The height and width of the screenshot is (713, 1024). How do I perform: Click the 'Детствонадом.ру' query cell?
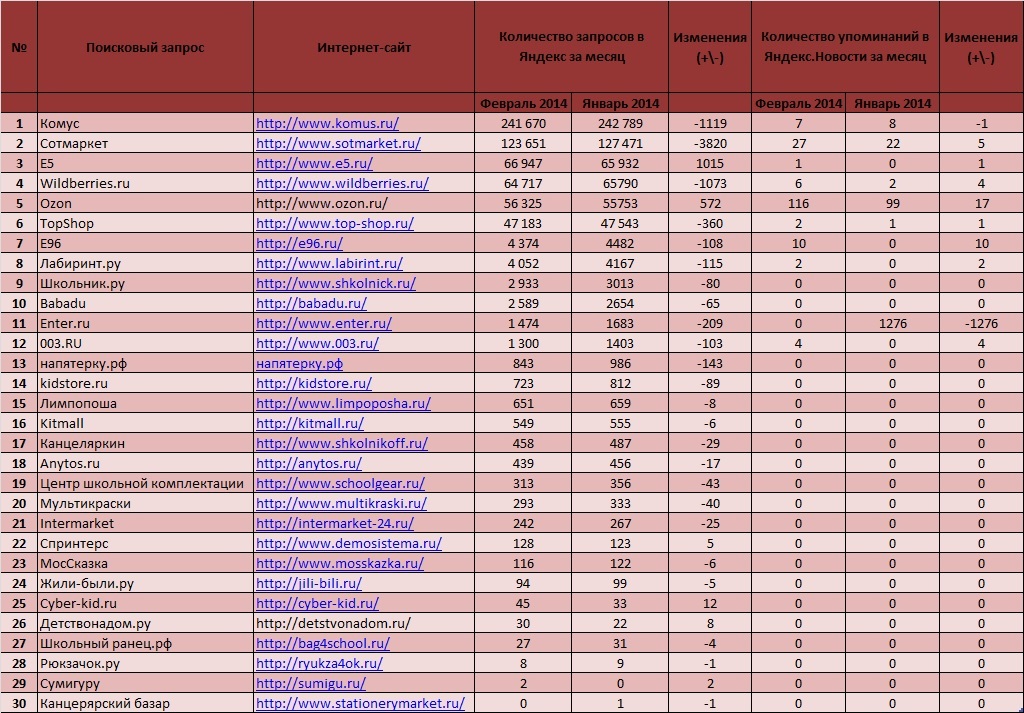point(145,624)
